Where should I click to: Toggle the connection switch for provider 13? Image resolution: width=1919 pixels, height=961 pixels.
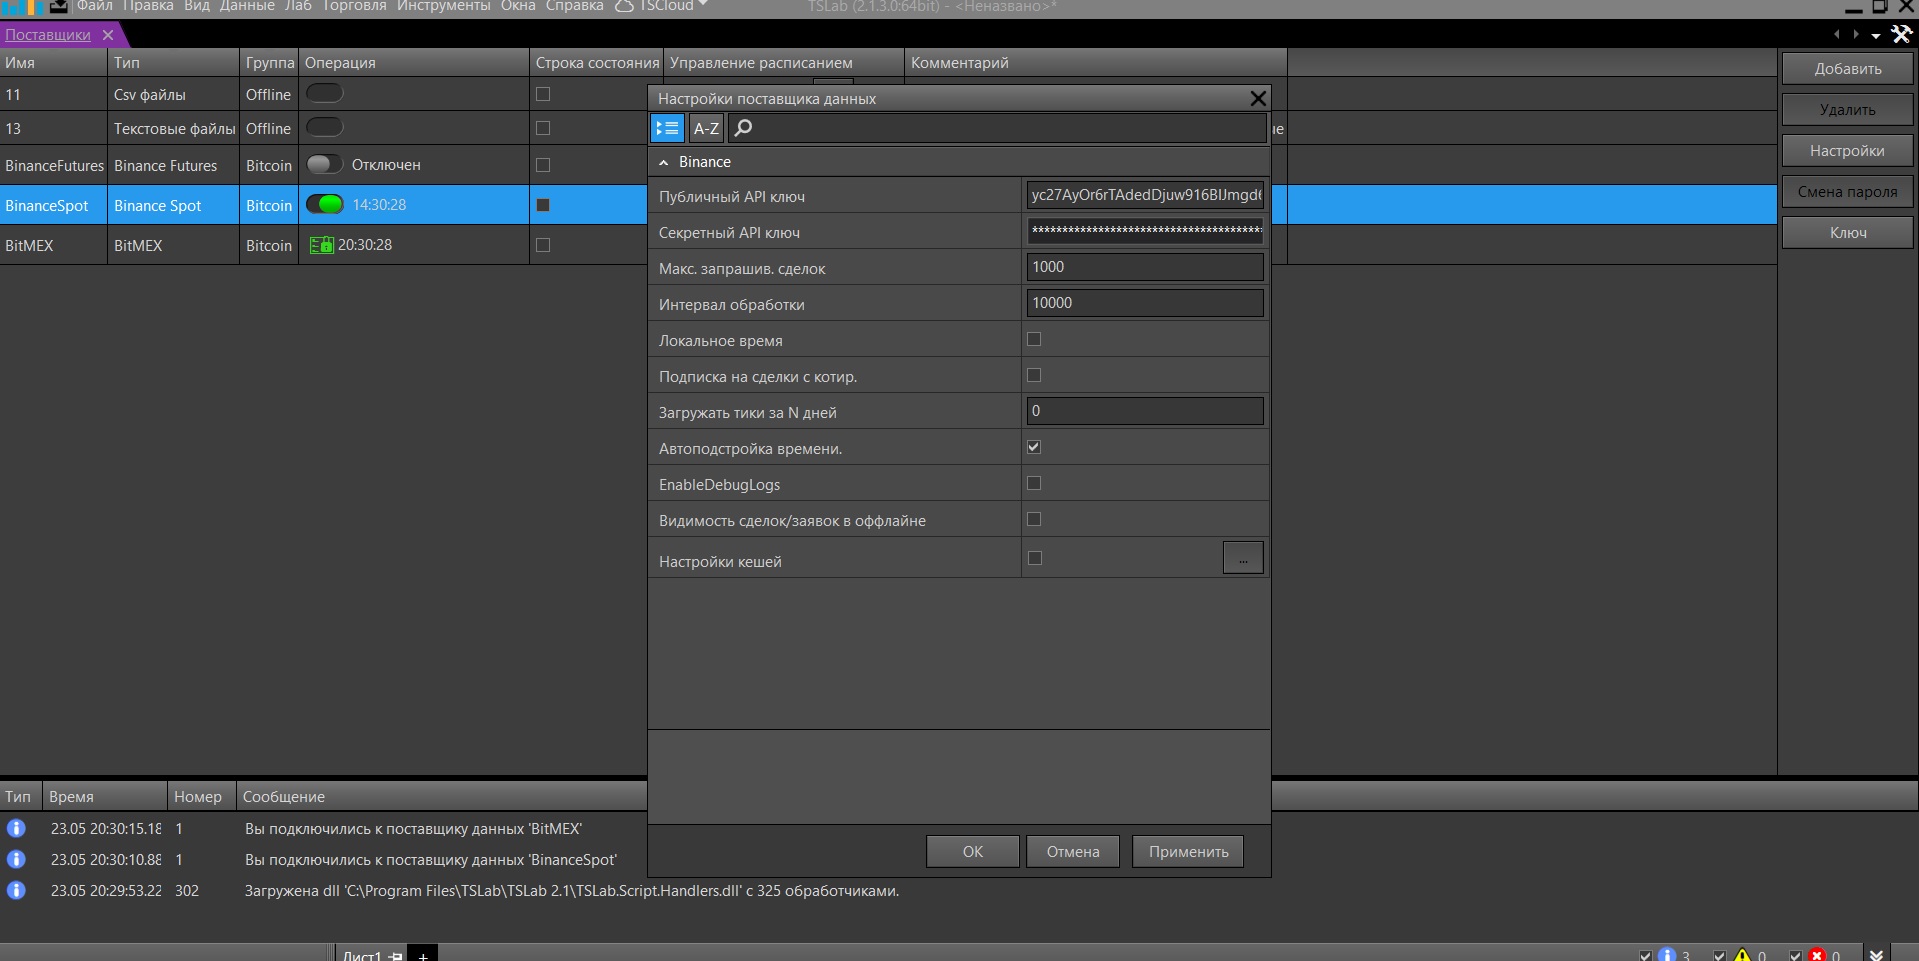[324, 127]
